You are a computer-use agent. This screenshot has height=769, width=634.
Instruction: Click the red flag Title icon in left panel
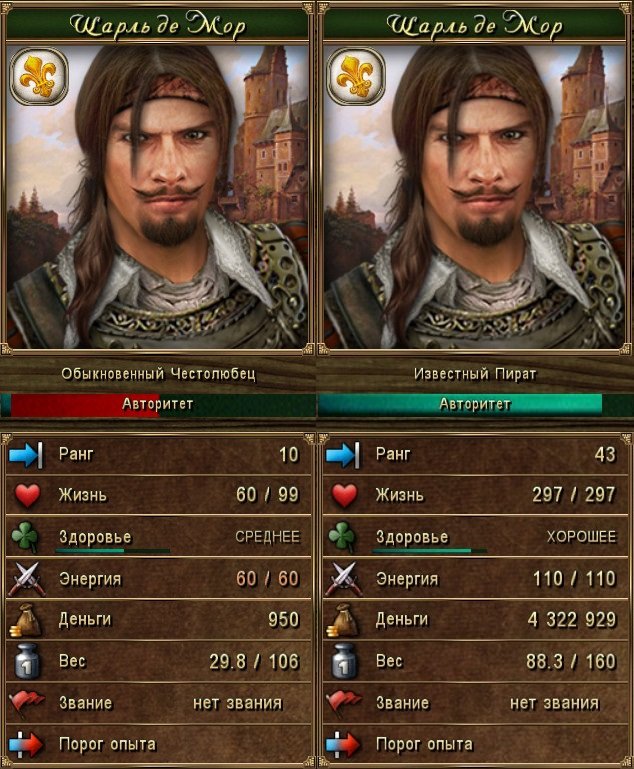point(25,703)
